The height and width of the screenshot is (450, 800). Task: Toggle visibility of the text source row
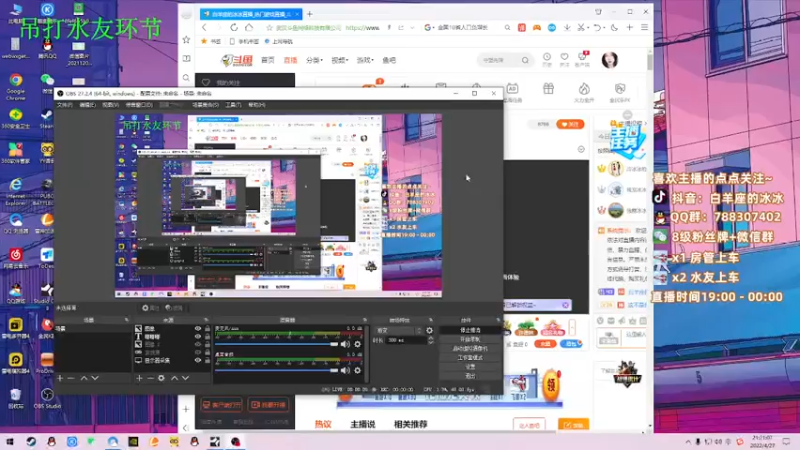198,337
